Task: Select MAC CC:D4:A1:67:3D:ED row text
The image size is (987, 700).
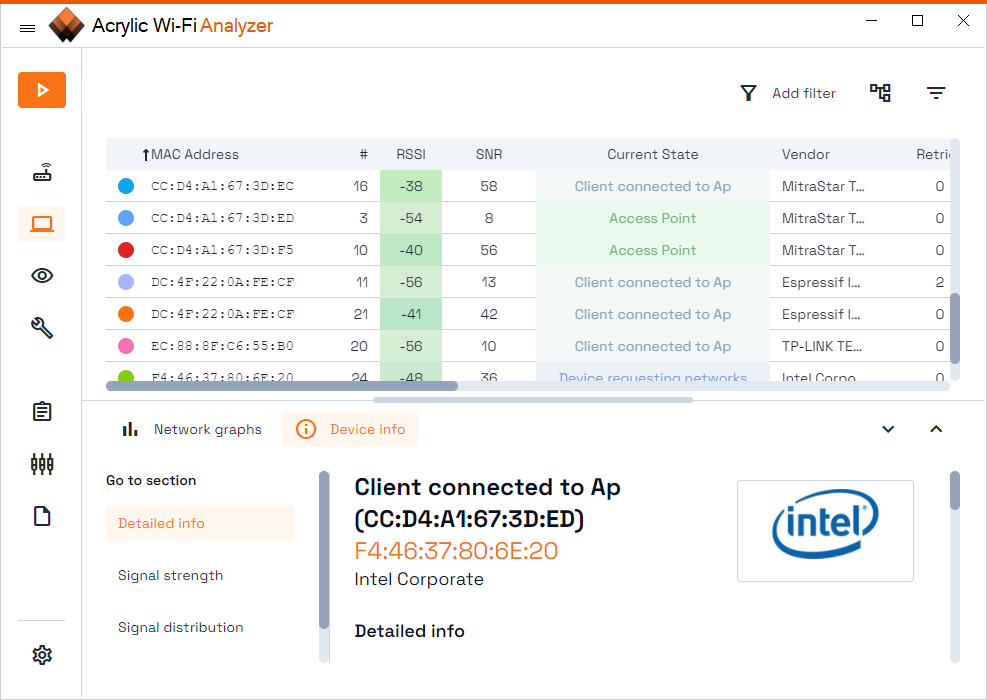Action: pos(222,218)
